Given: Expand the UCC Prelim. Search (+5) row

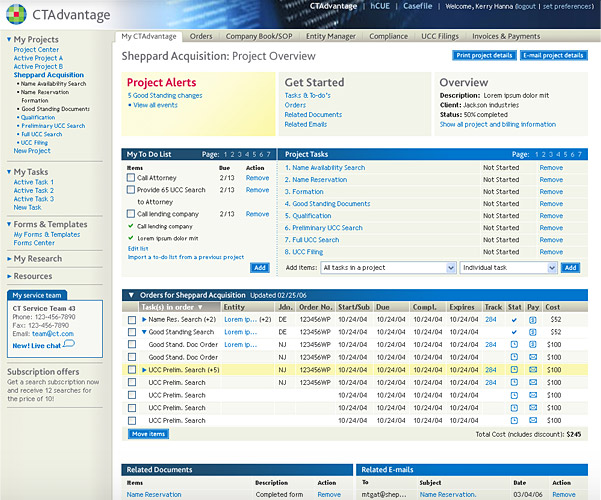Looking at the screenshot, I should [144, 370].
